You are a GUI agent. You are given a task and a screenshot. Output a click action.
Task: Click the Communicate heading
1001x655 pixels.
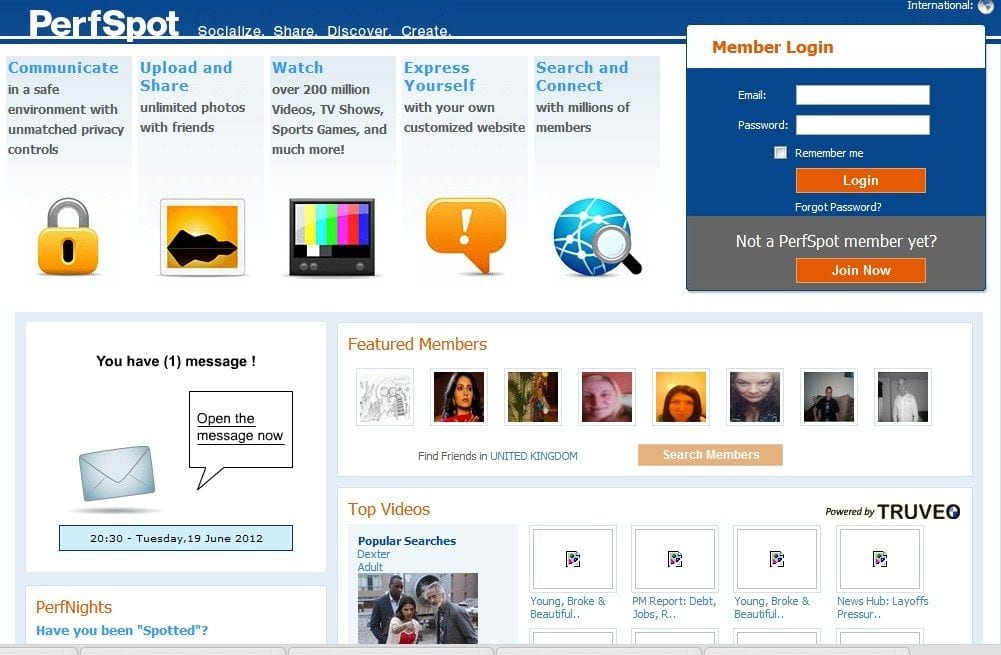[63, 68]
